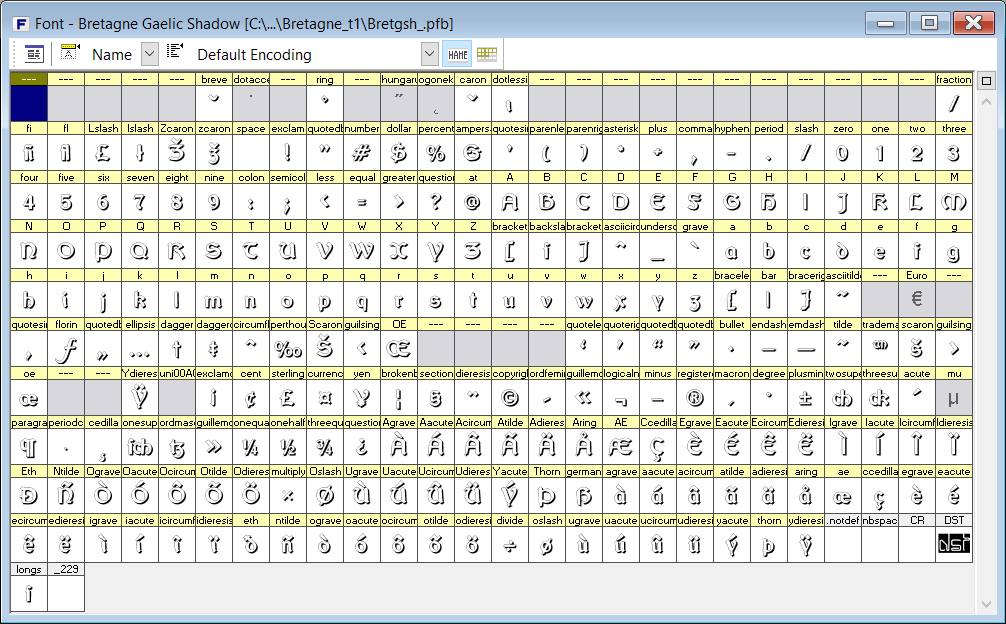Viewport: 1006px width, 624px height.
Task: Select the dark blue highlighted first glyph cell
Action: 29,103
